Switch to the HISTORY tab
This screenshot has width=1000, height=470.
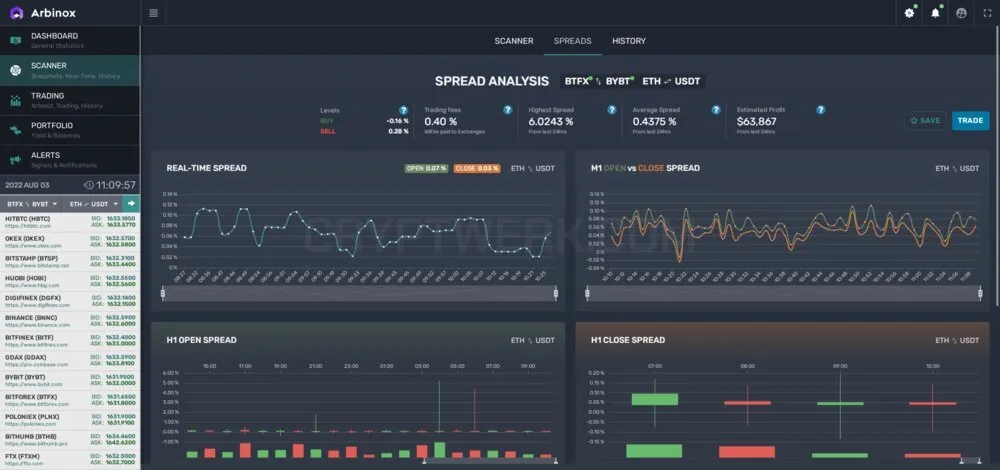(x=629, y=41)
